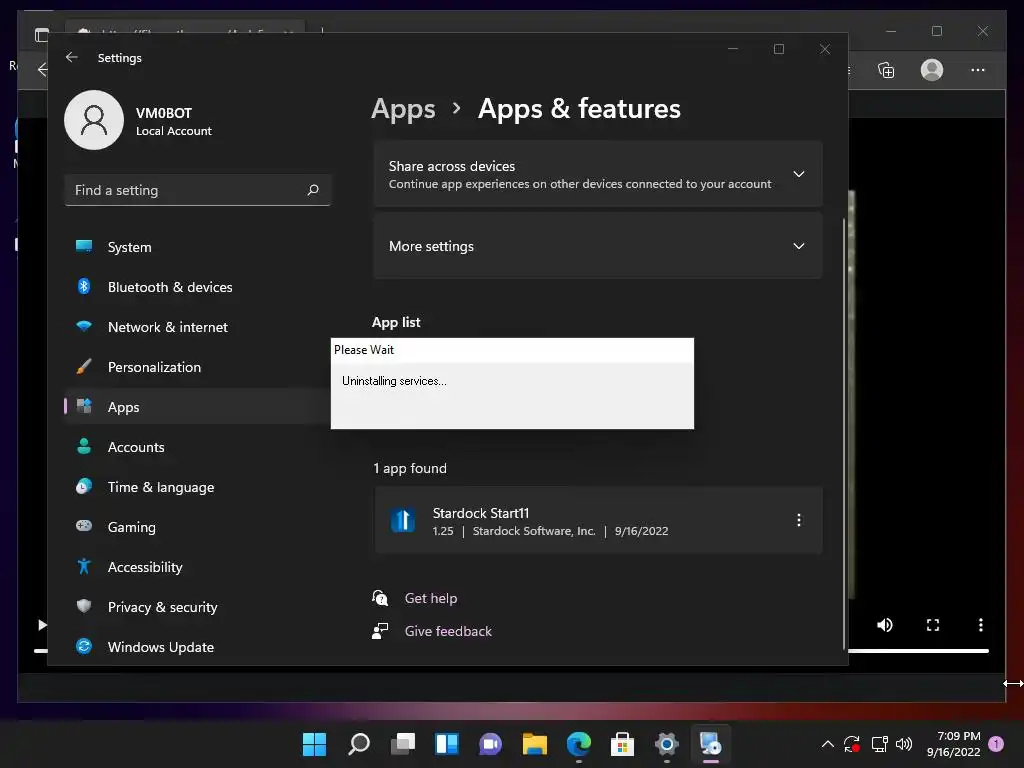The width and height of the screenshot is (1024, 768).
Task: Open File Explorer from taskbar
Action: pyautogui.click(x=534, y=744)
